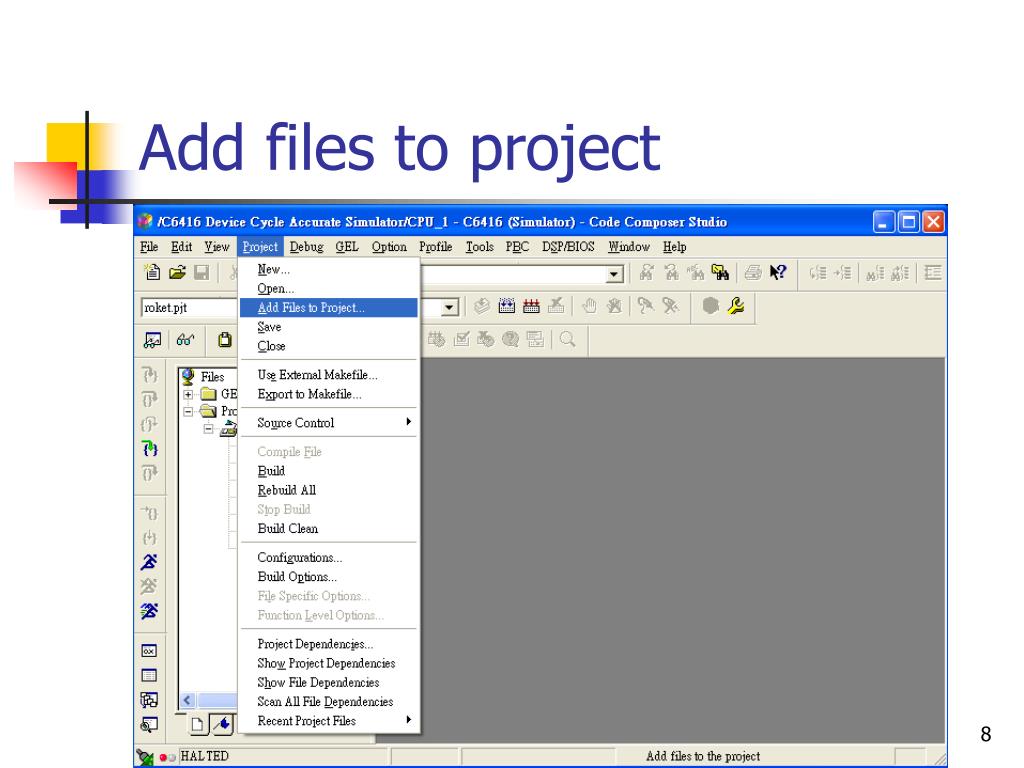Image resolution: width=1024 pixels, height=768 pixels.
Task: Click the incremental build toolbar icon
Action: [507, 306]
